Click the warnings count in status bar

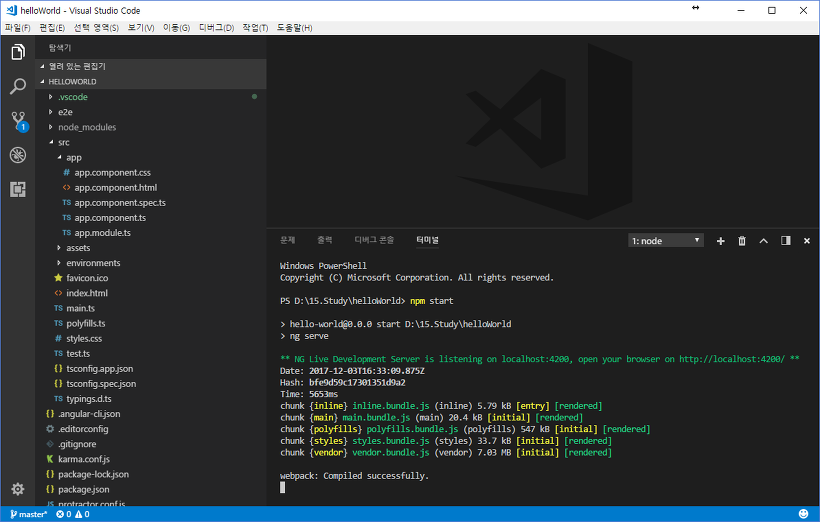[x=82, y=514]
